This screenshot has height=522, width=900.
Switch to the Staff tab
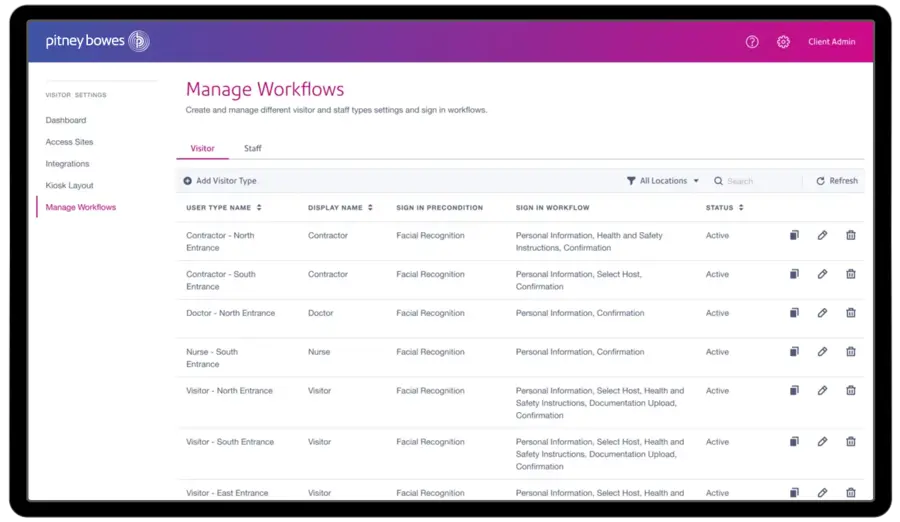(253, 149)
